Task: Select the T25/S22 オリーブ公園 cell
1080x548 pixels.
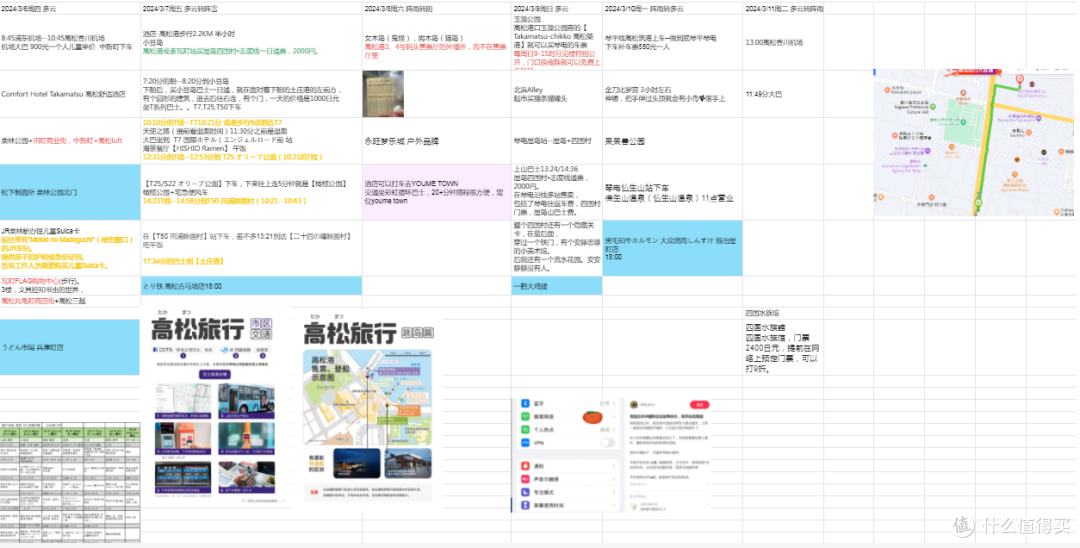Action: (x=251, y=192)
